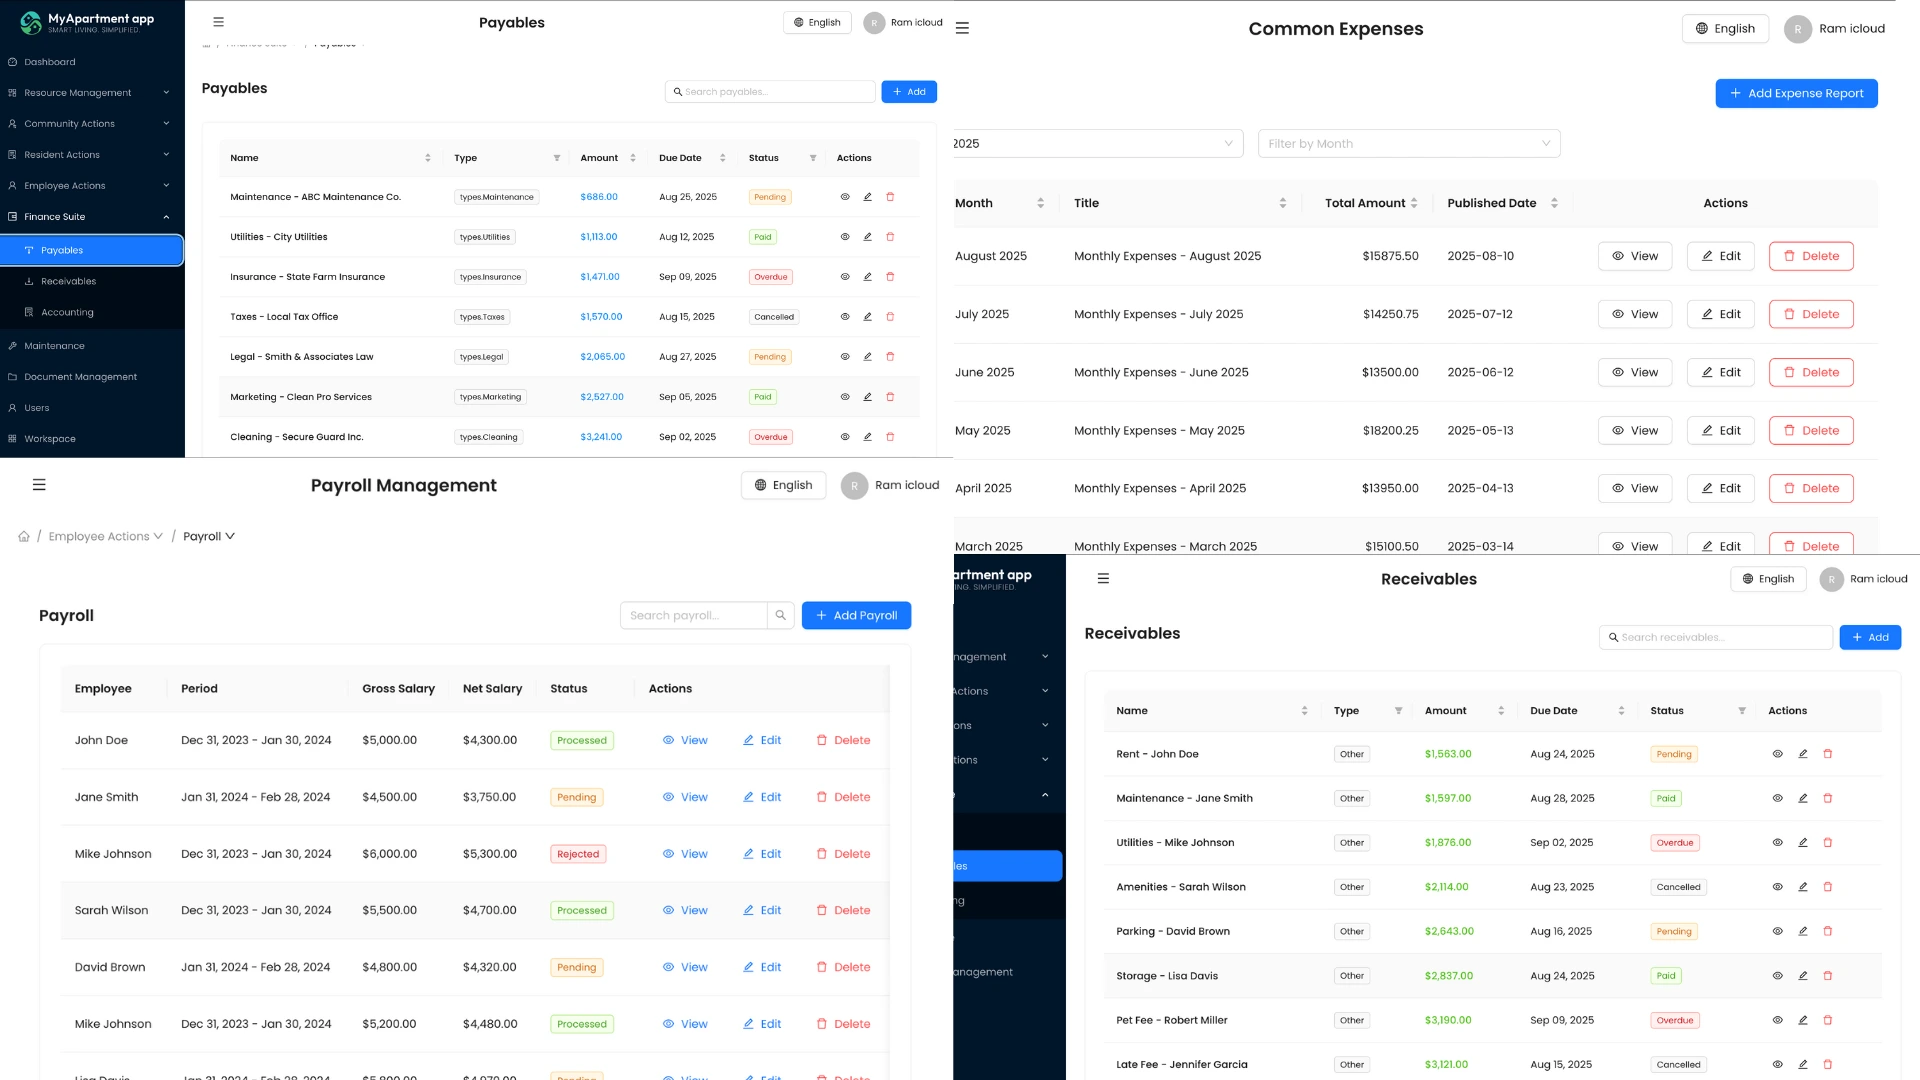Open Workspace in the sidebar

click(92, 439)
